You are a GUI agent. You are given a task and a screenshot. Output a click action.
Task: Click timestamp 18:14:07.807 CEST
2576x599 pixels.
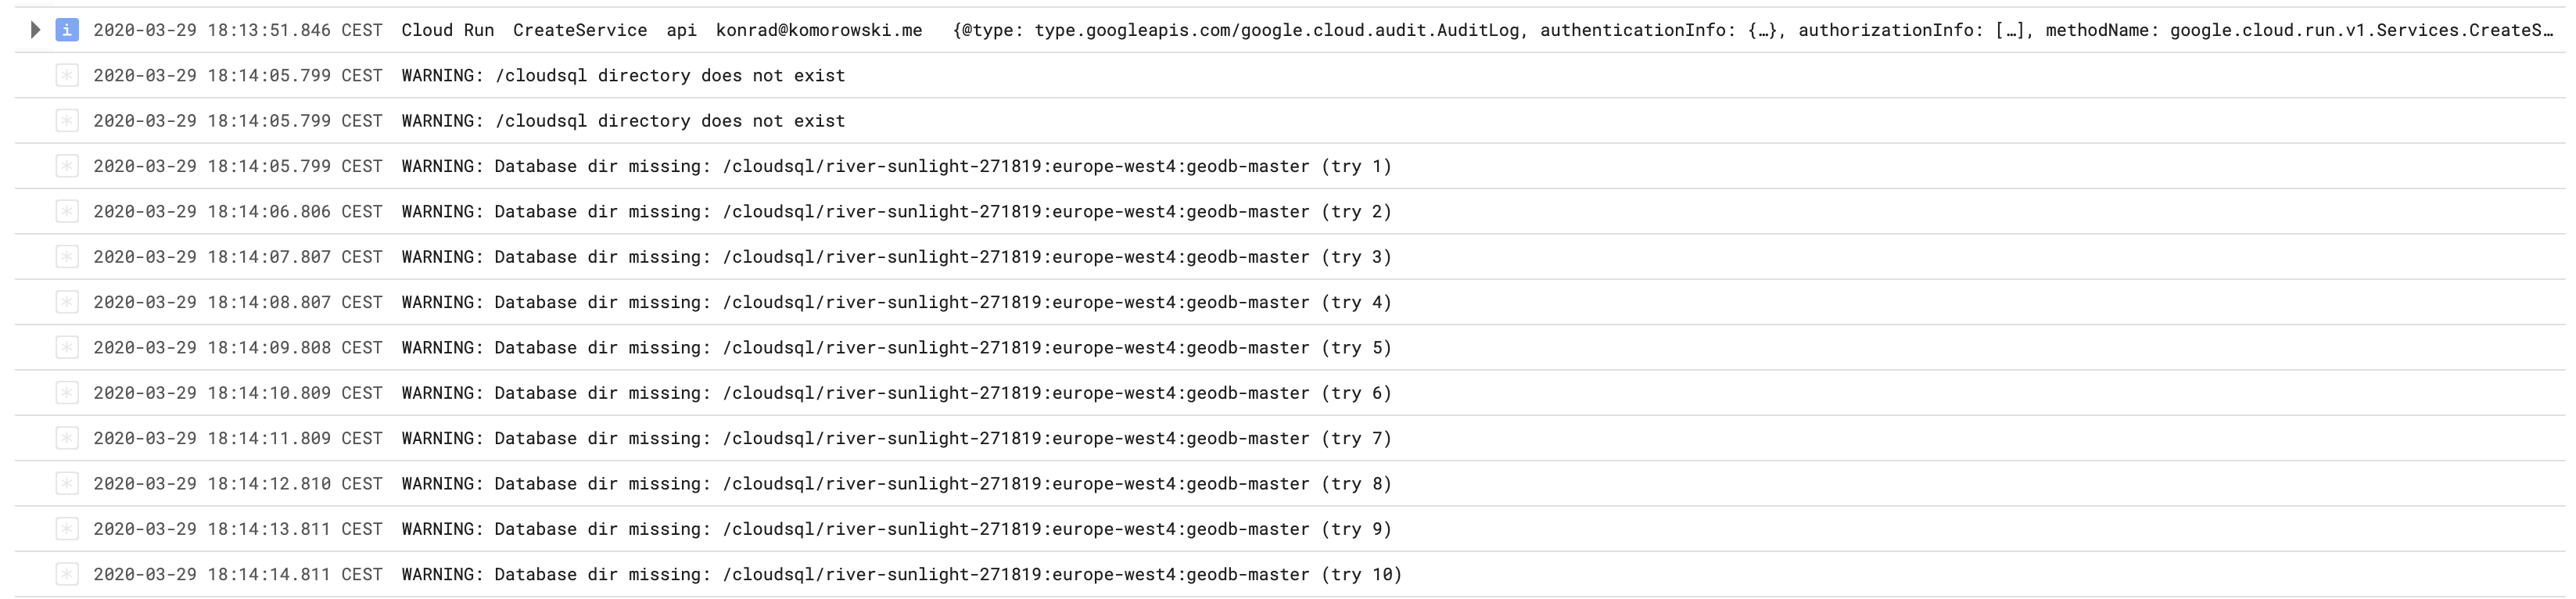click(x=238, y=257)
